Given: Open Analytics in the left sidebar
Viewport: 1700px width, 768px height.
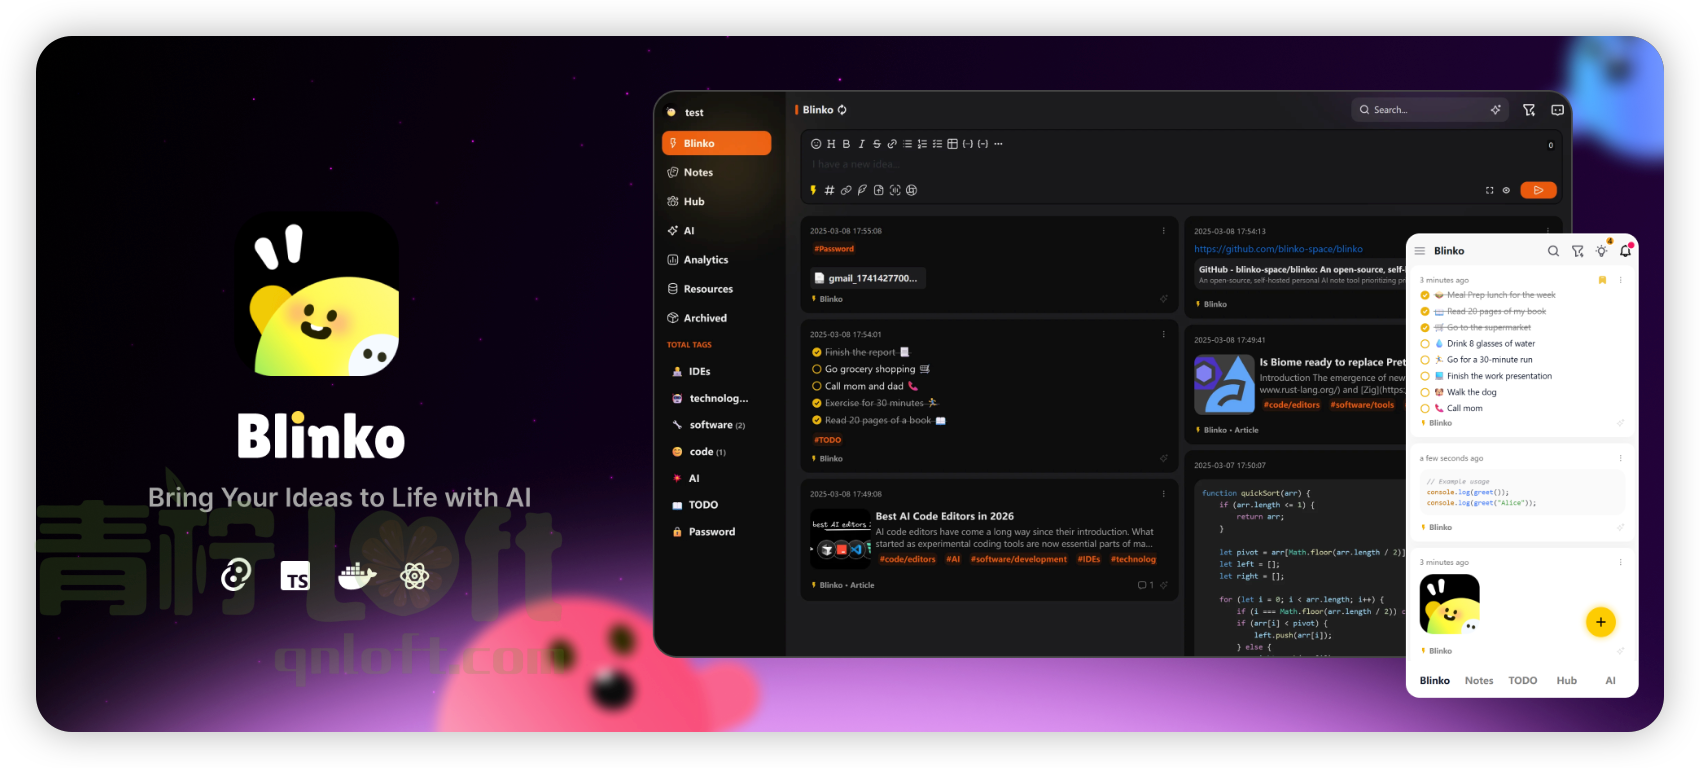Looking at the screenshot, I should [705, 260].
